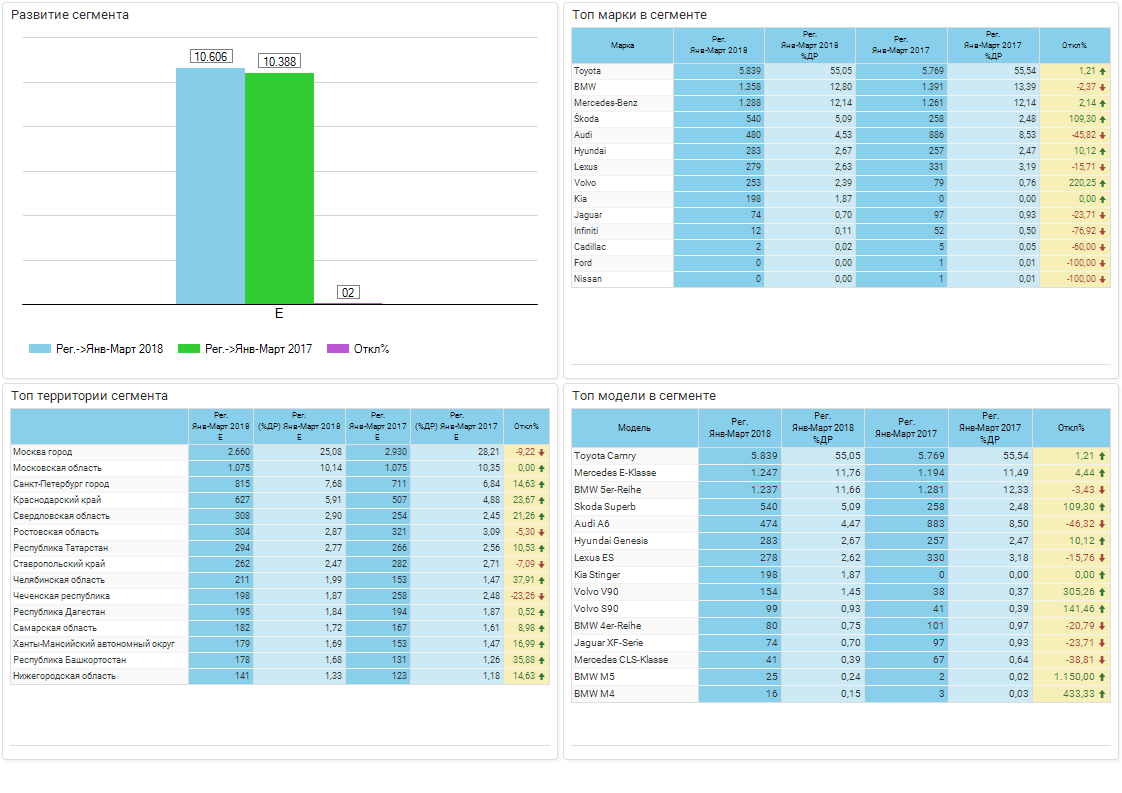Click the green up arrow in Volvo V90 row
This screenshot has height=793, width=1122.
coord(1102,592)
